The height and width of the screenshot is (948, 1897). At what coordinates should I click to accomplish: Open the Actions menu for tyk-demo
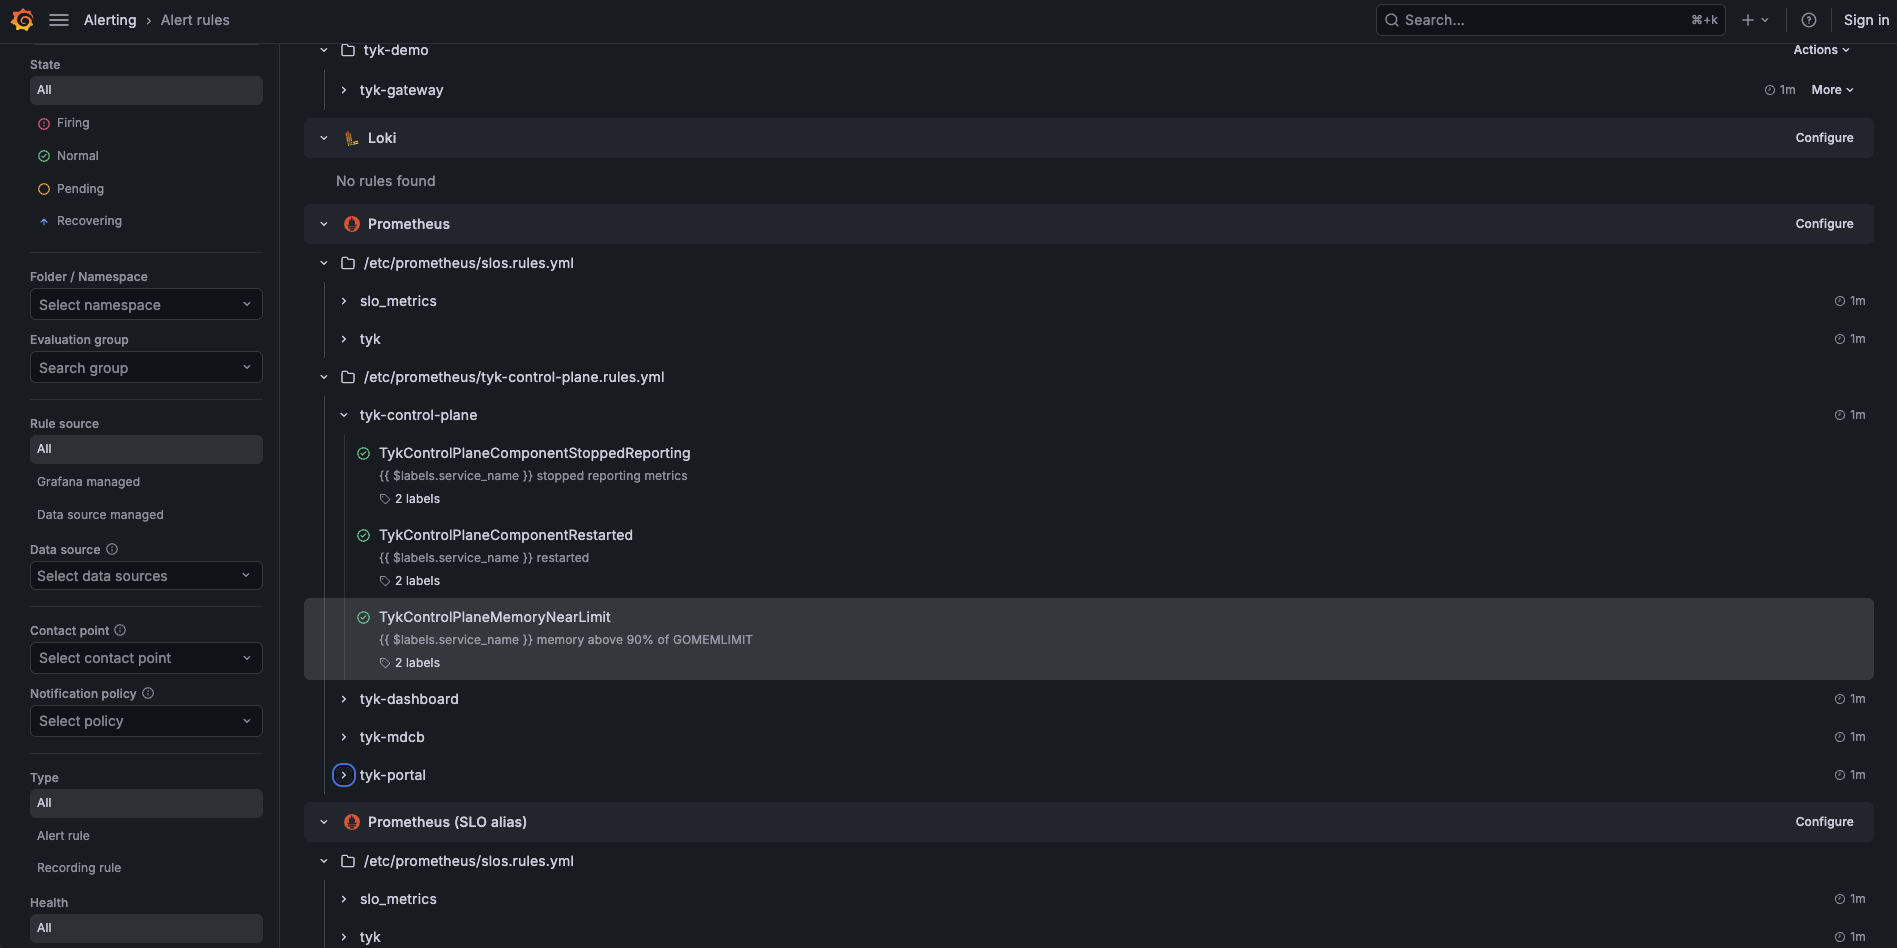click(x=1821, y=50)
